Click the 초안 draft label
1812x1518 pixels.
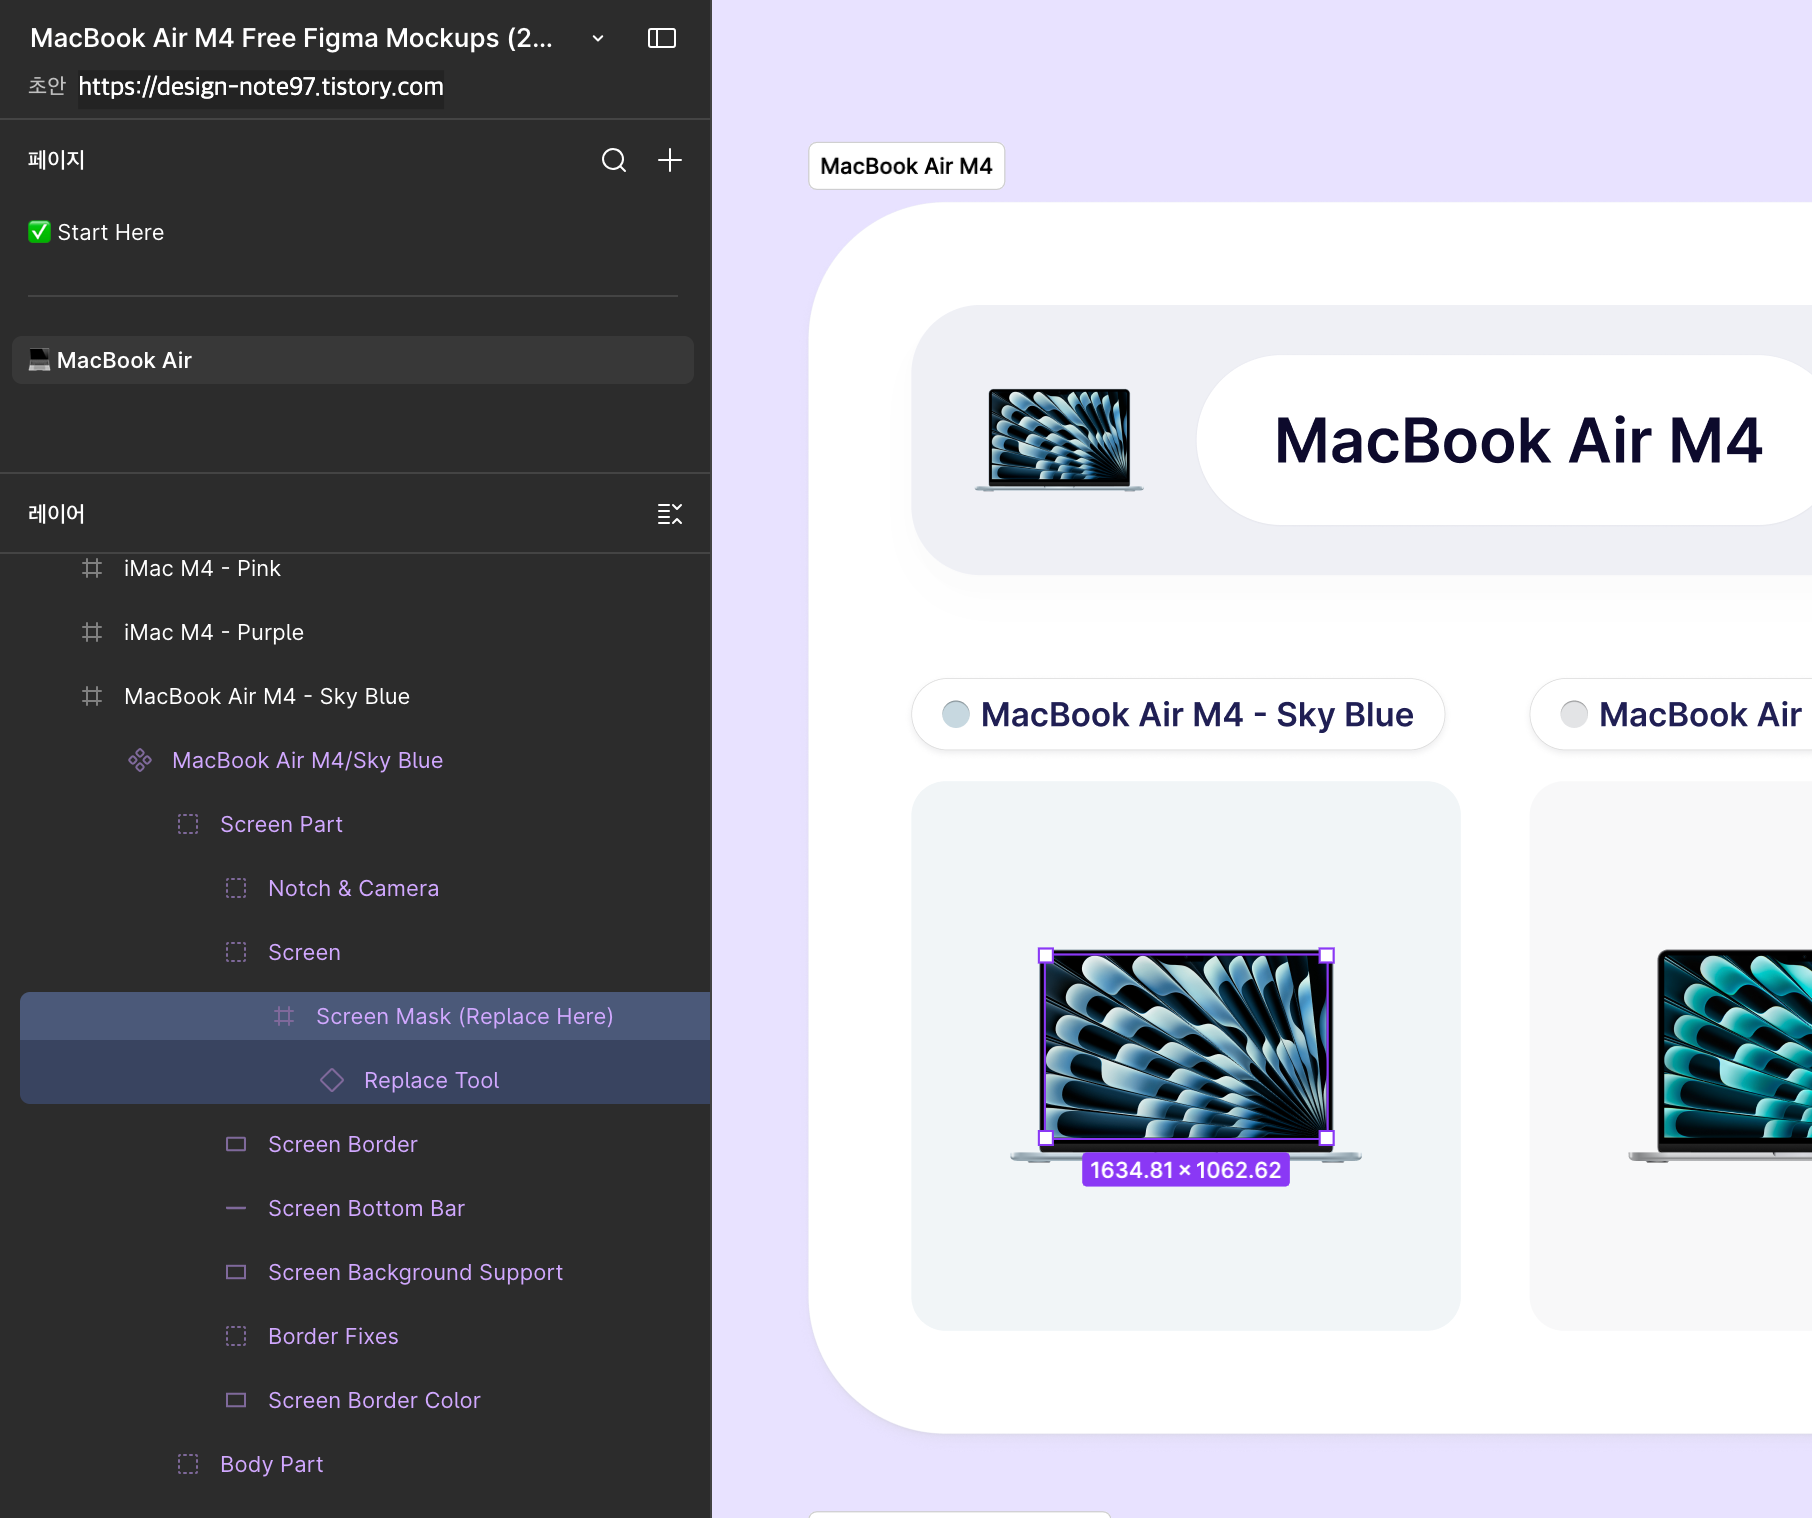pos(47,86)
